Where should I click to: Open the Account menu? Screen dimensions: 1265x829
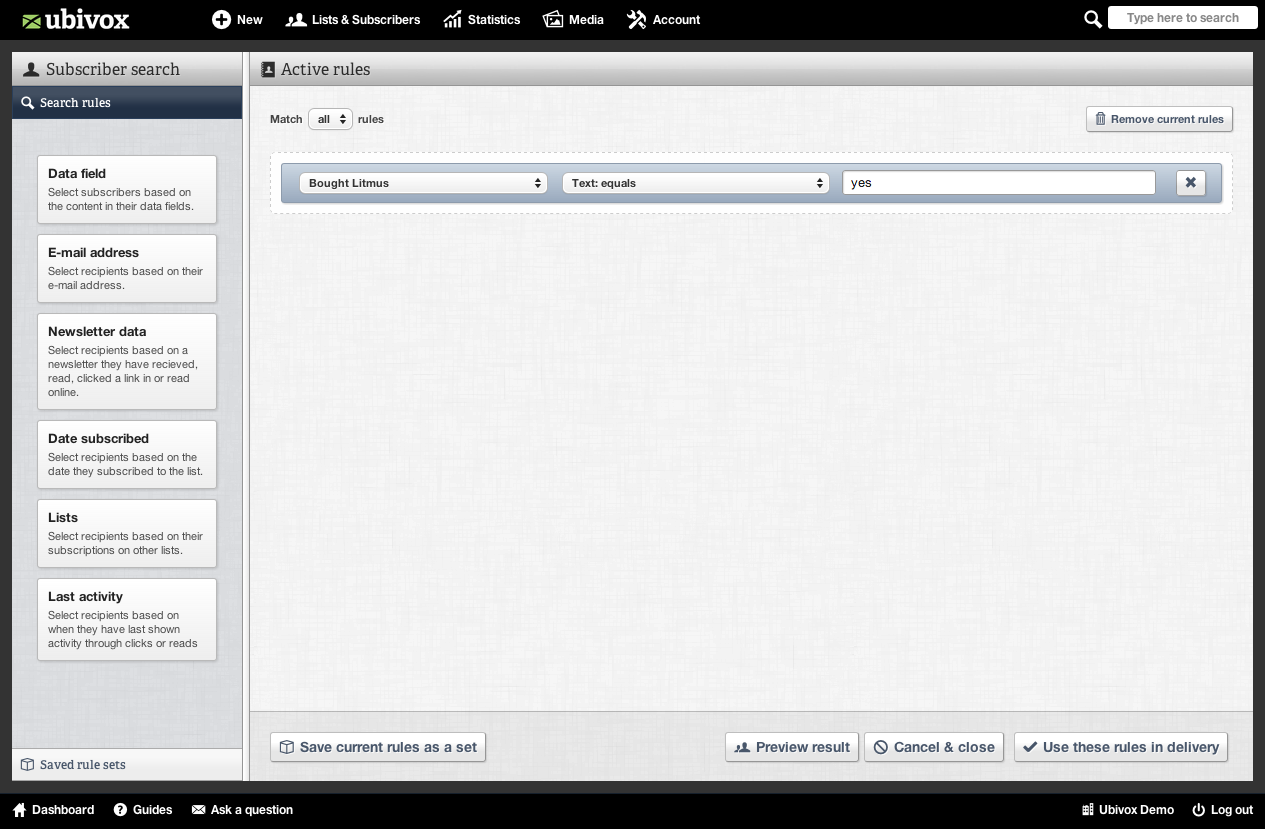663,19
